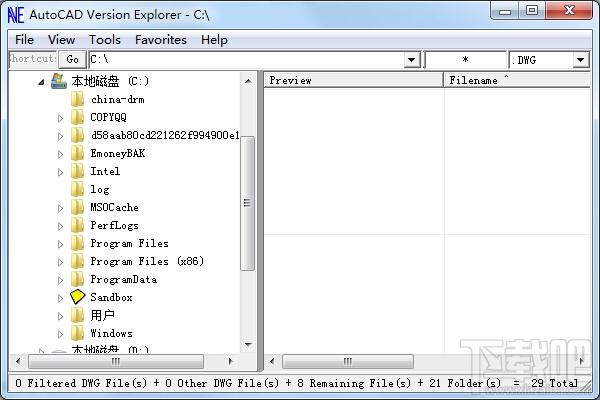The height and width of the screenshot is (400, 600).
Task: Click the Program Files folder icon
Action: click(x=77, y=243)
